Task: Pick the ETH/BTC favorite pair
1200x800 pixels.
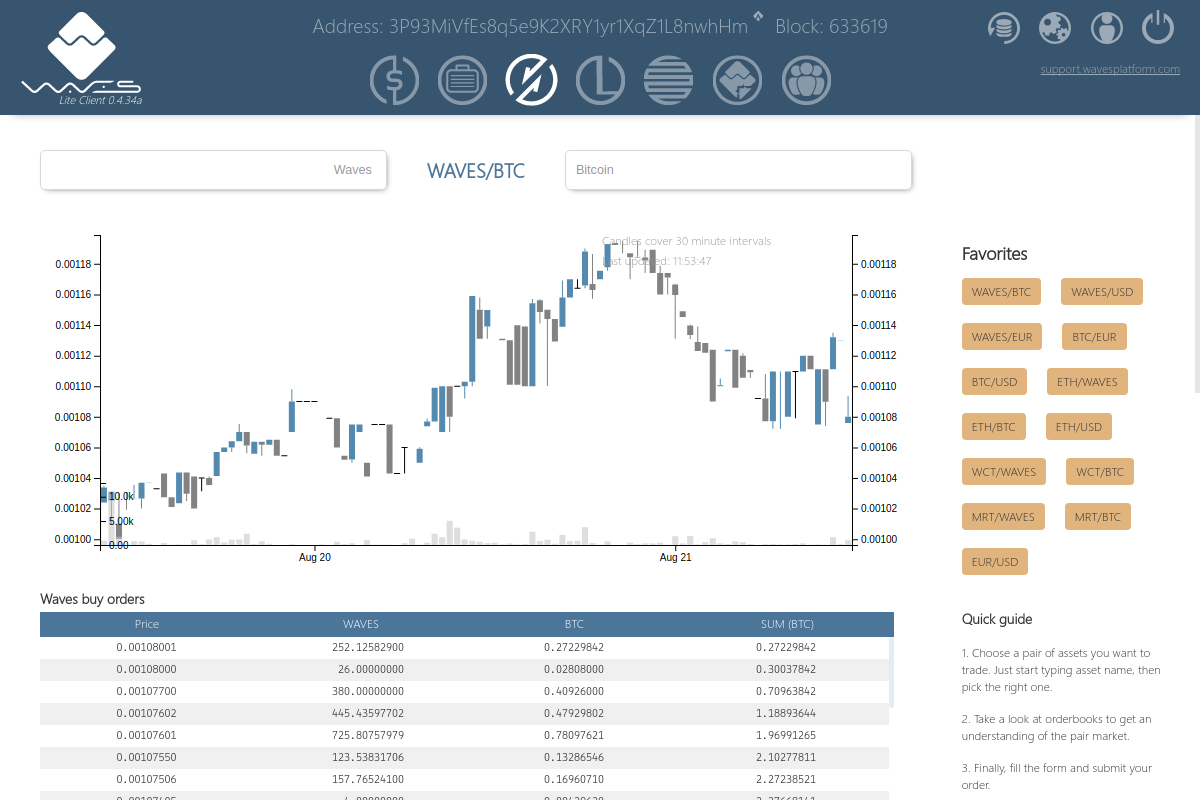Action: tap(993, 427)
